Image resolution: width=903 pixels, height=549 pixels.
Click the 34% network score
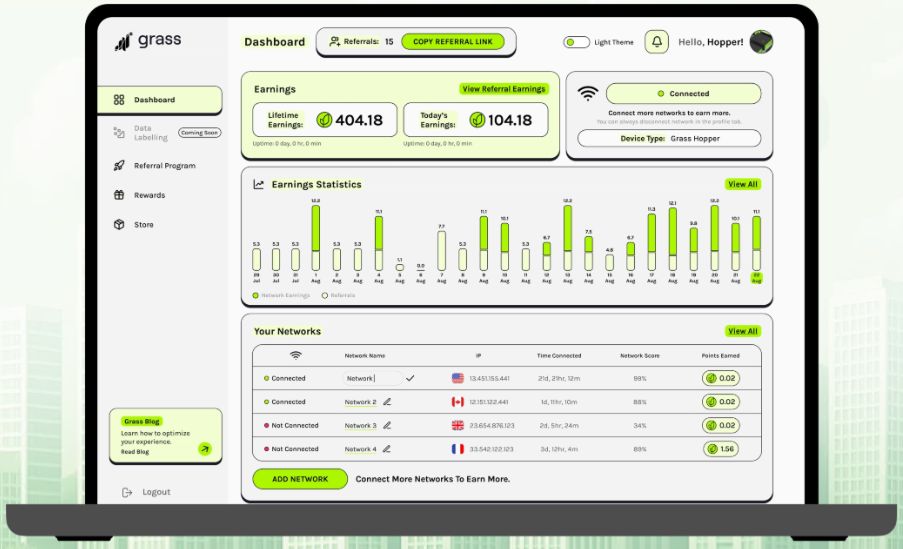(640, 426)
